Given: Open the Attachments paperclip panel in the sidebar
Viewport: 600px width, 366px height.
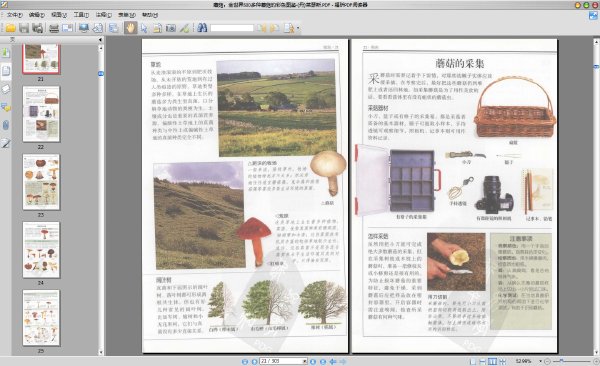Looking at the screenshot, I should click(x=6, y=125).
